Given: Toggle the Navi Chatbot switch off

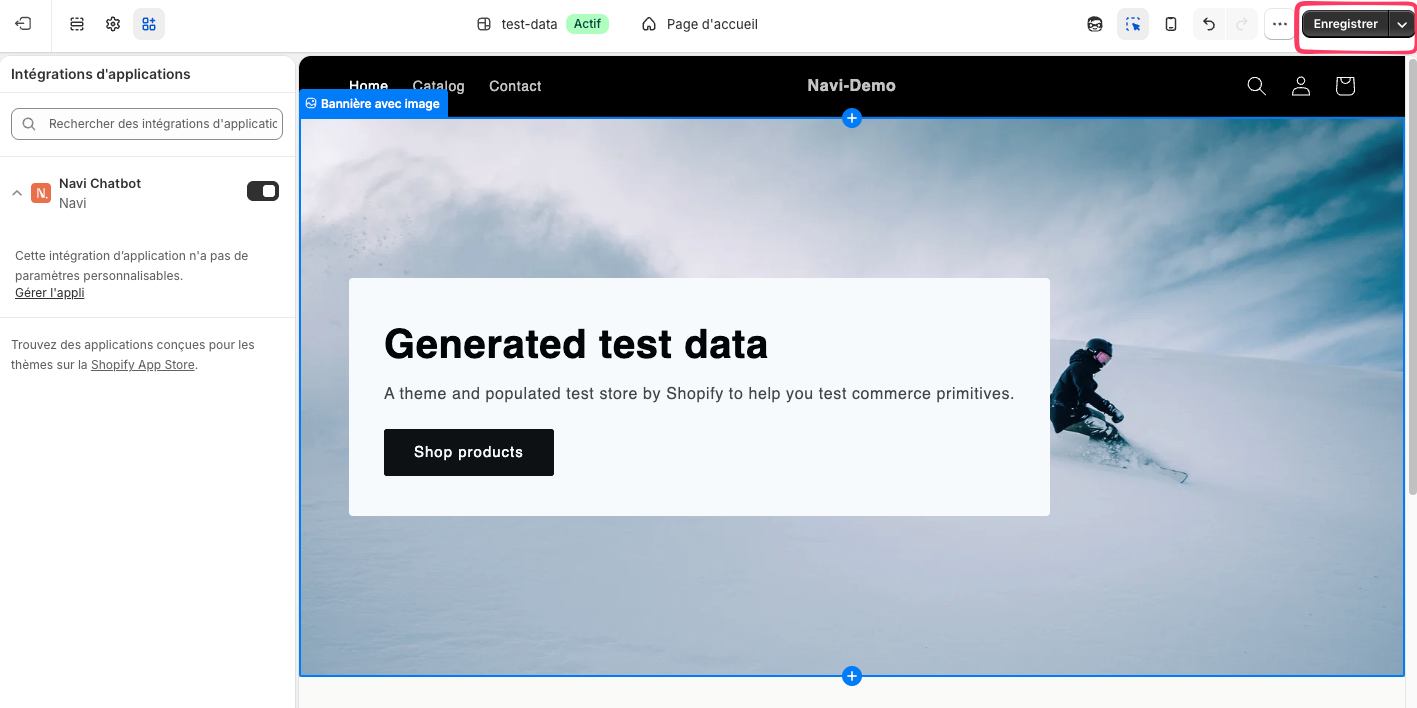Looking at the screenshot, I should (x=263, y=191).
